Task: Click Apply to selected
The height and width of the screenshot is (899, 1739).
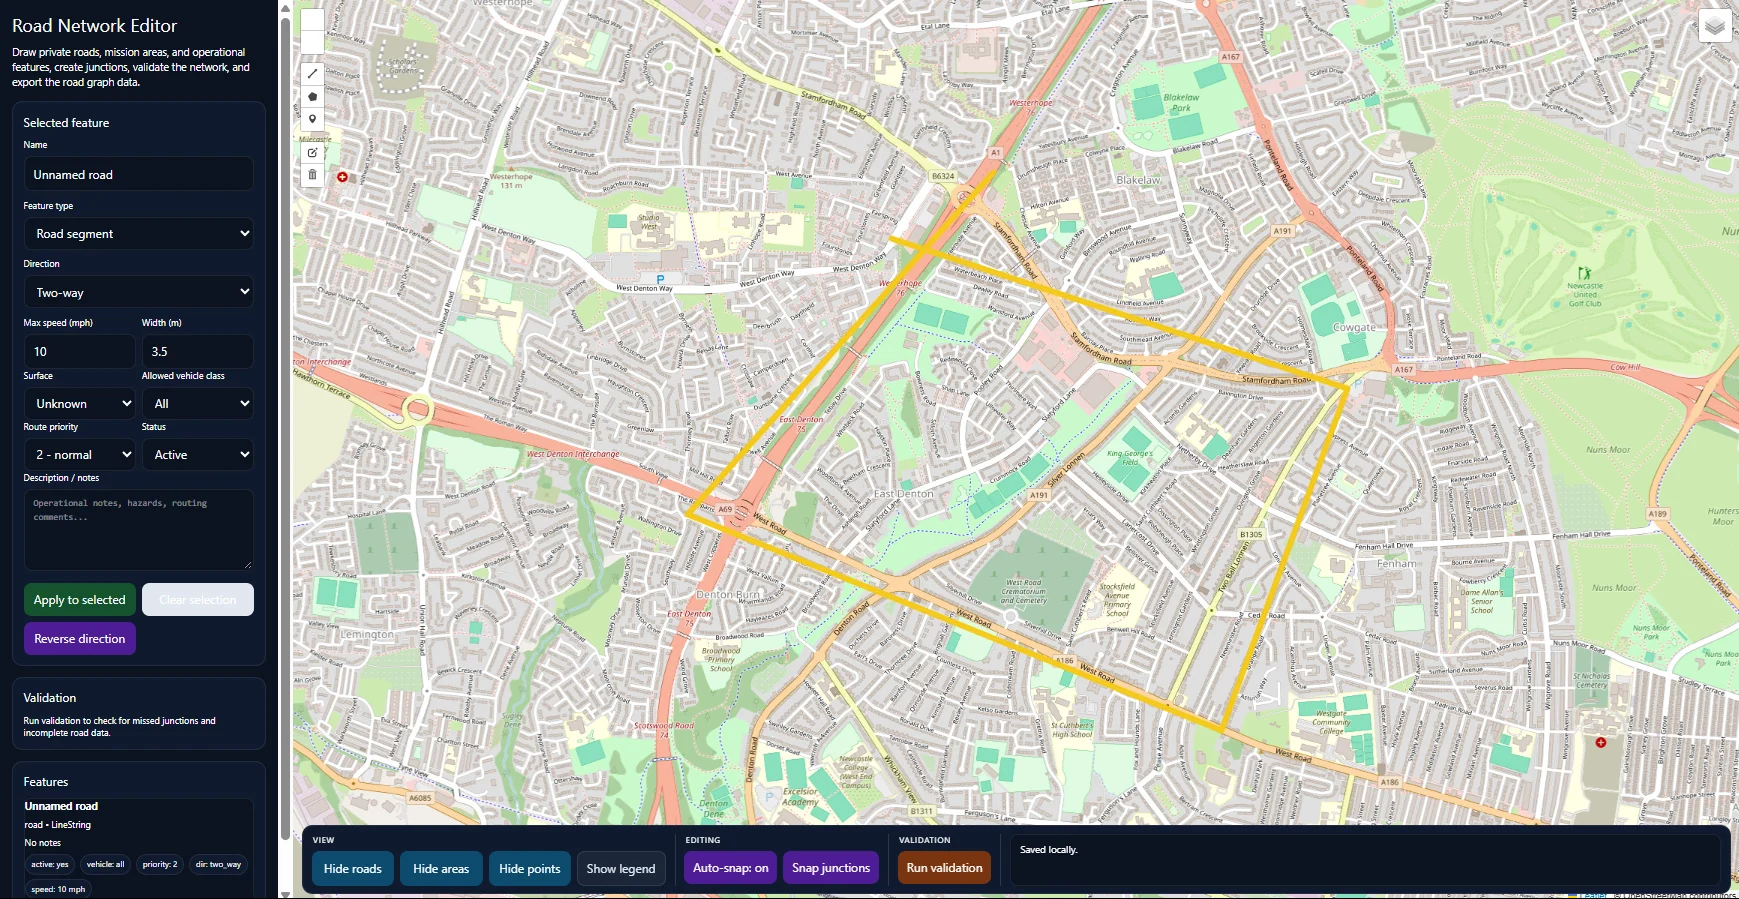Action: click(x=80, y=600)
